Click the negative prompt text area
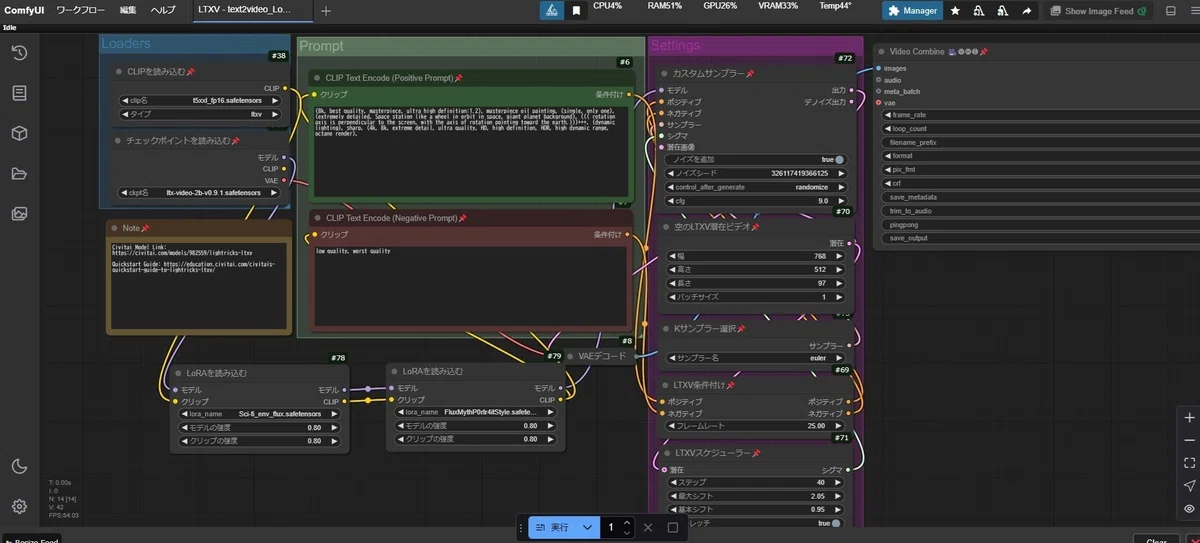1200x543 pixels. click(x=472, y=285)
